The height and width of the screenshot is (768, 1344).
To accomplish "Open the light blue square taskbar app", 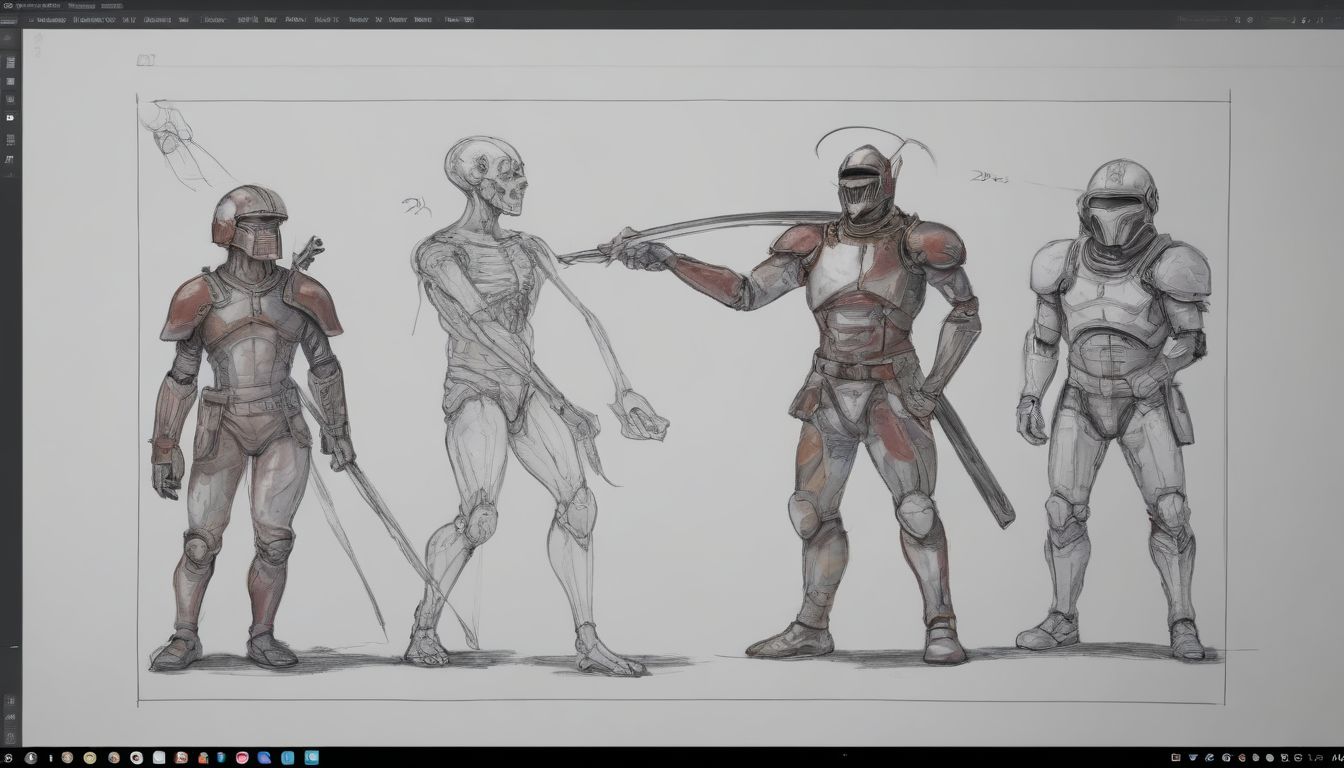I will [x=288, y=758].
